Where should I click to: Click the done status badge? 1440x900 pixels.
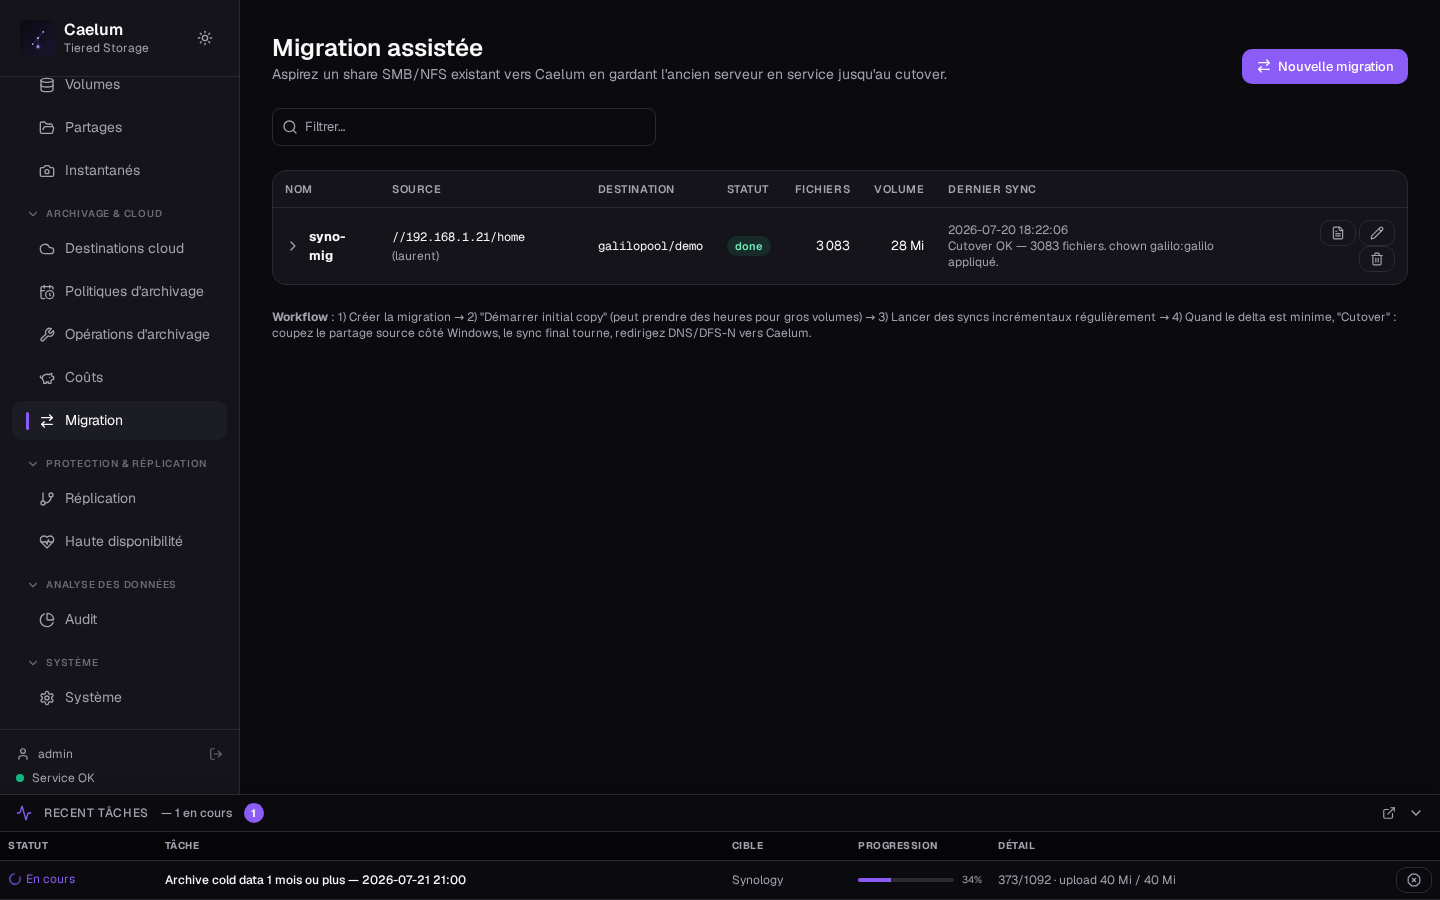[749, 246]
